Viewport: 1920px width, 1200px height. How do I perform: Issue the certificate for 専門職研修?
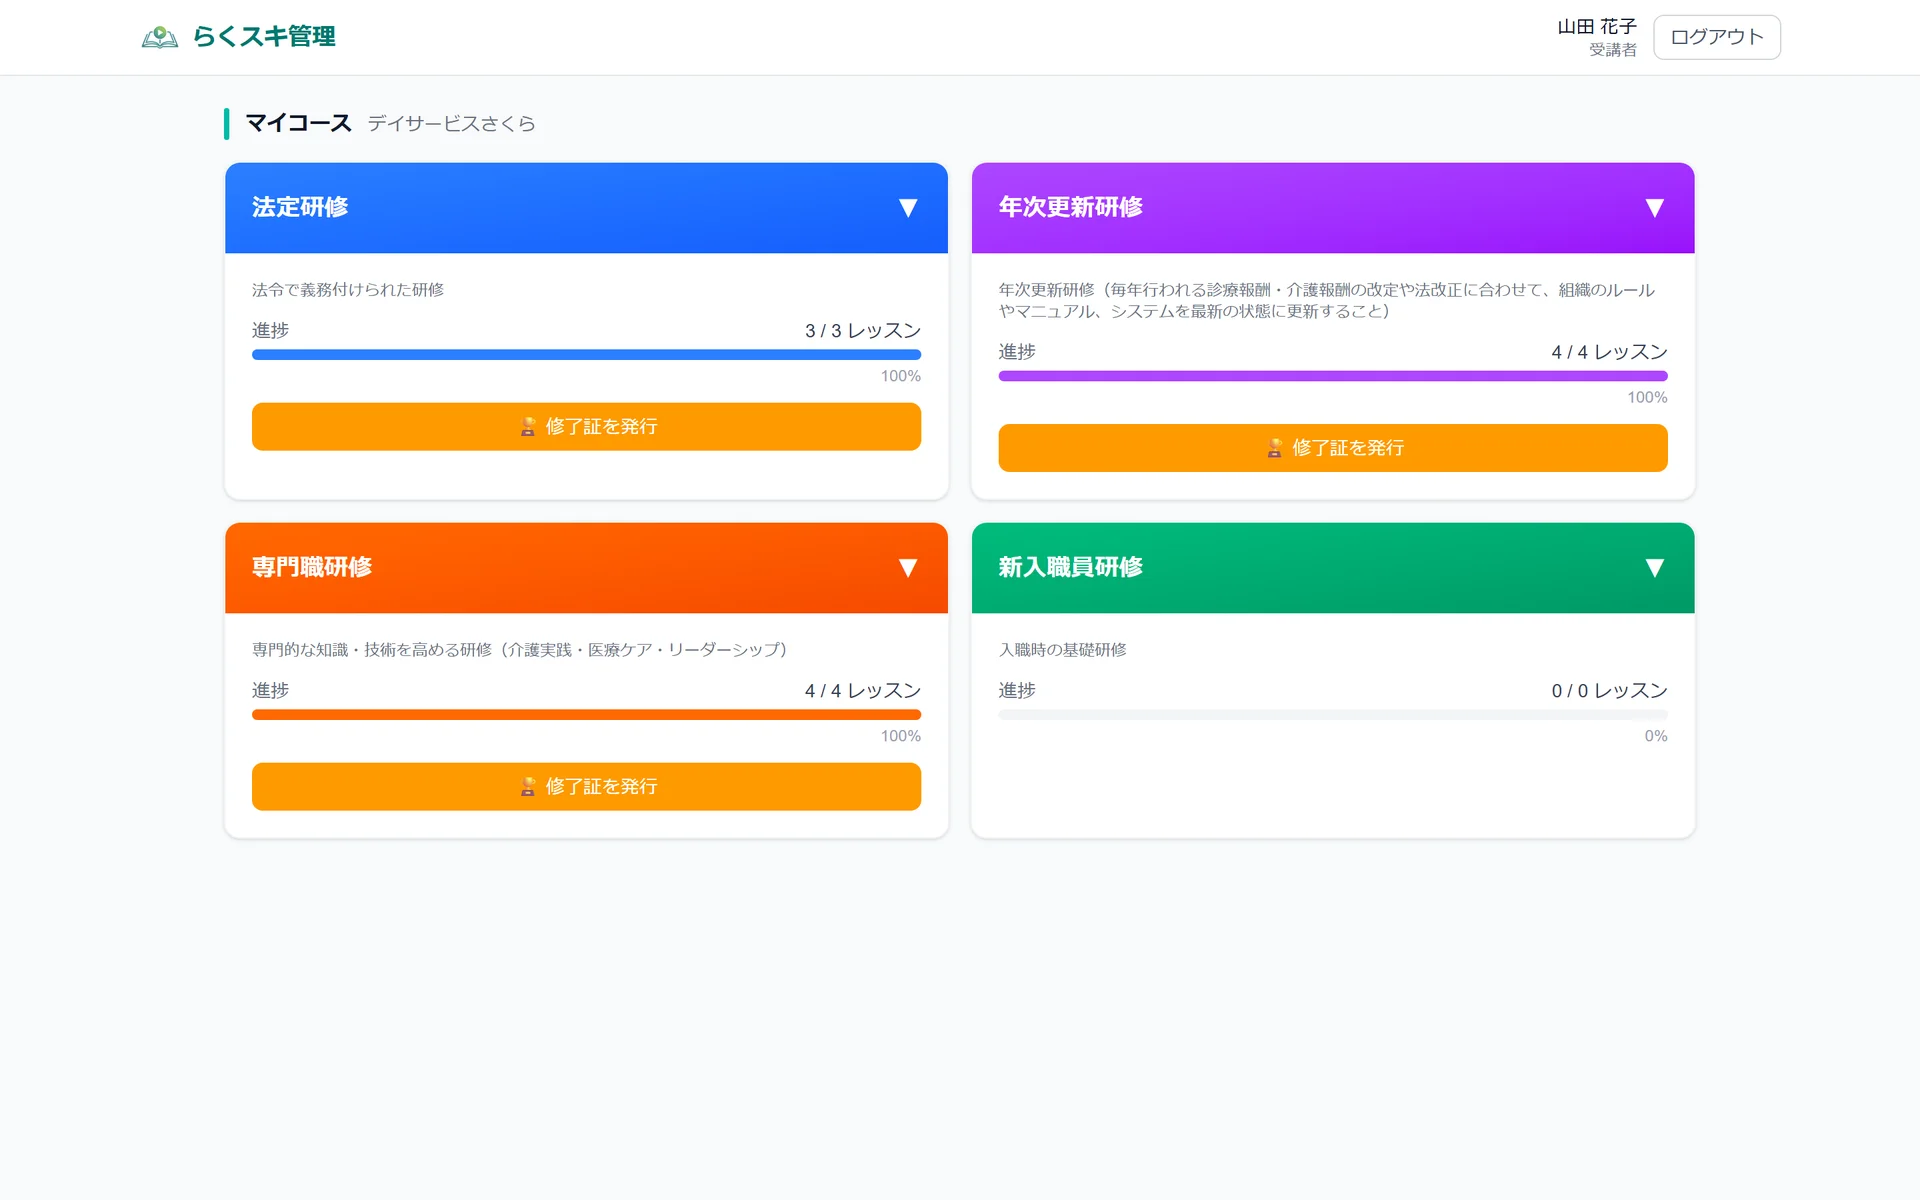(586, 787)
